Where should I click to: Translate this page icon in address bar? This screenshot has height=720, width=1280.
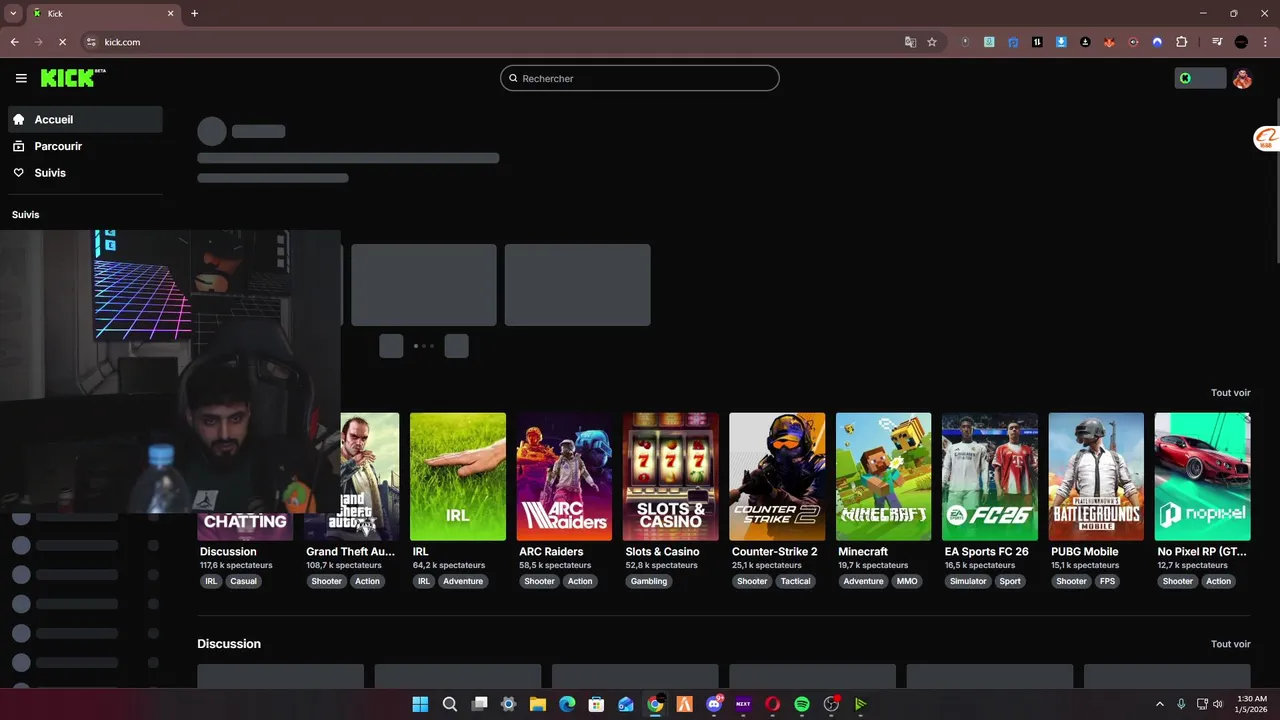pos(910,42)
